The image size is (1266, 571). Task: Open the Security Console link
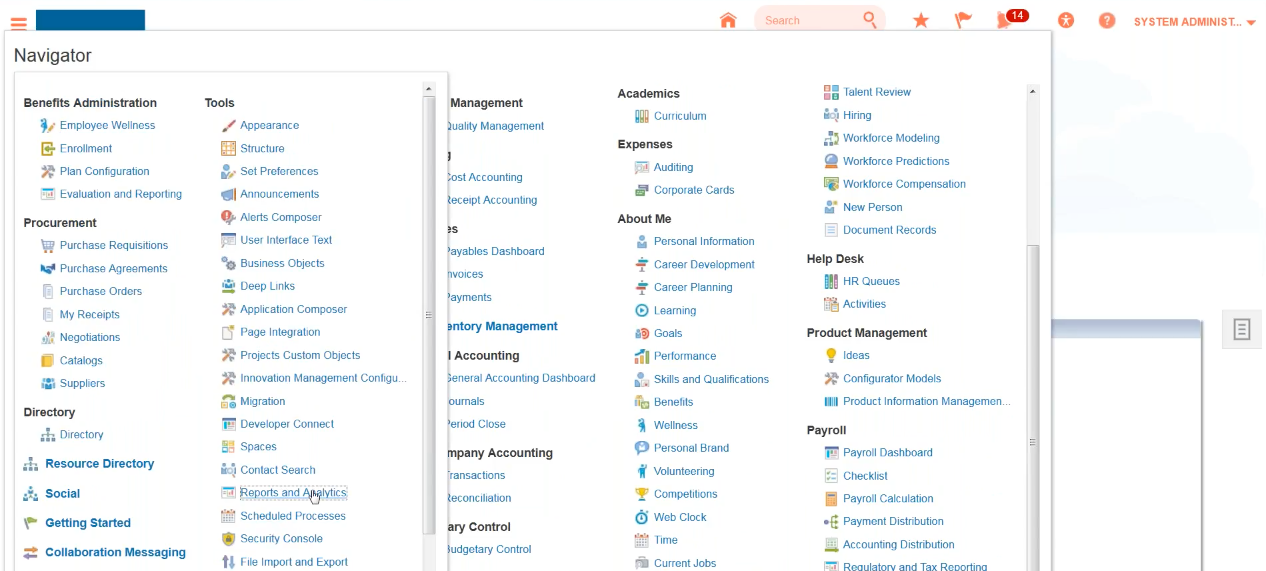(281, 539)
